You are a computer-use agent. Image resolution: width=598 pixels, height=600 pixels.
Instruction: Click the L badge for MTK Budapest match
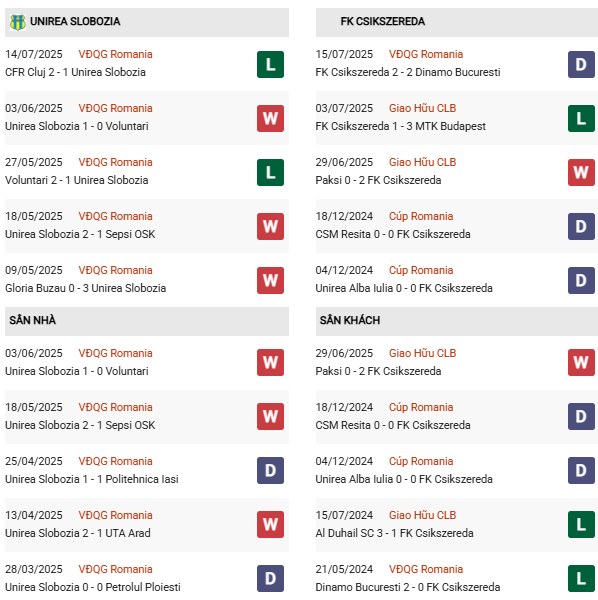tap(581, 118)
